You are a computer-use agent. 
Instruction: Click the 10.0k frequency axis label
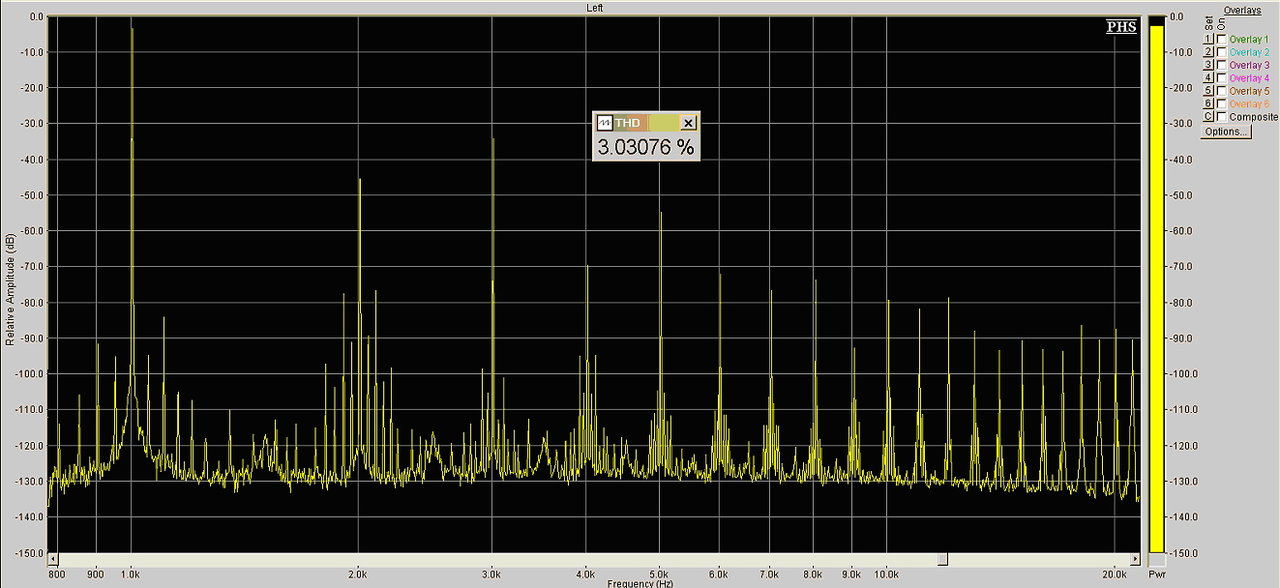click(886, 575)
